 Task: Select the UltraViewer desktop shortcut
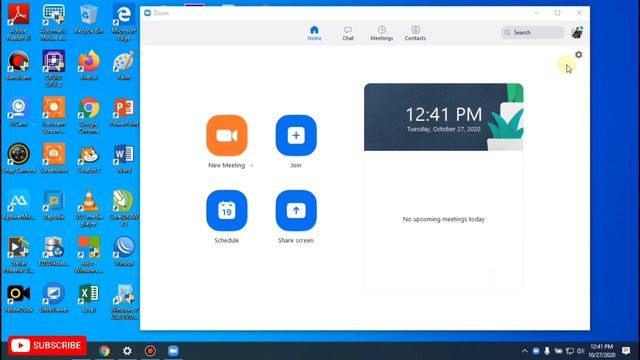pos(54,298)
